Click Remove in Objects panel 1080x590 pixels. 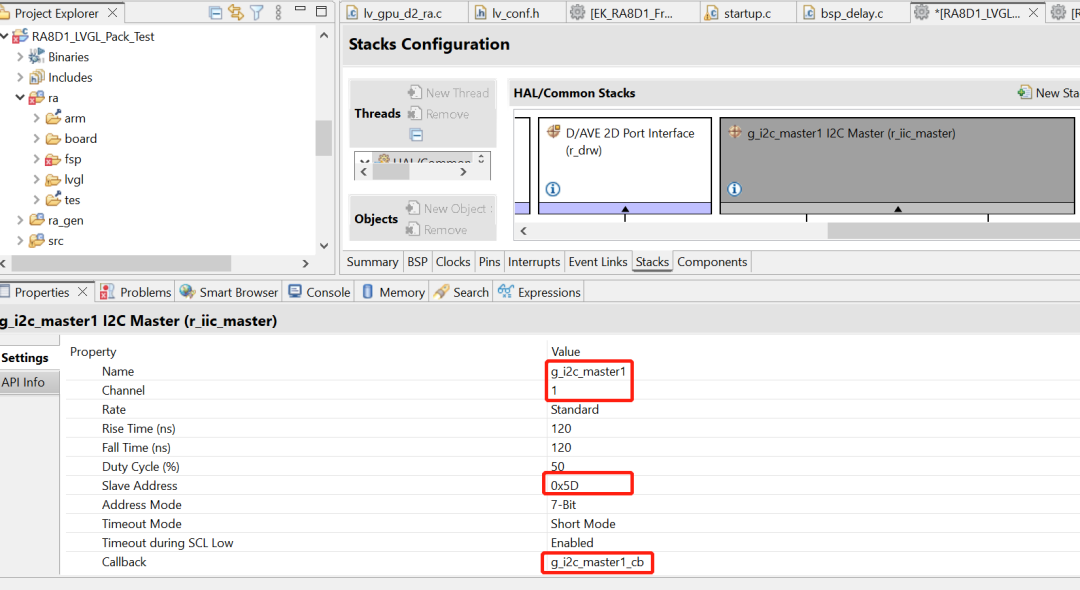pyautogui.click(x=437, y=229)
